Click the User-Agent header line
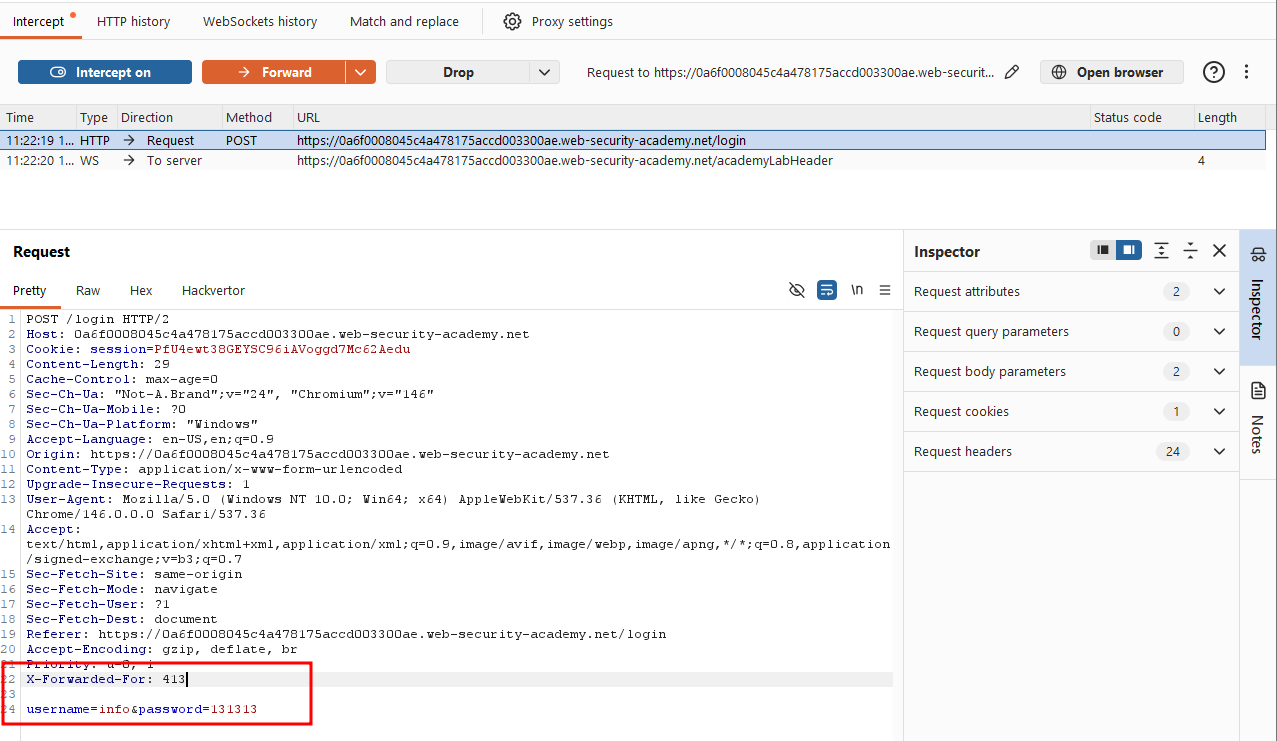1277x741 pixels. click(393, 506)
